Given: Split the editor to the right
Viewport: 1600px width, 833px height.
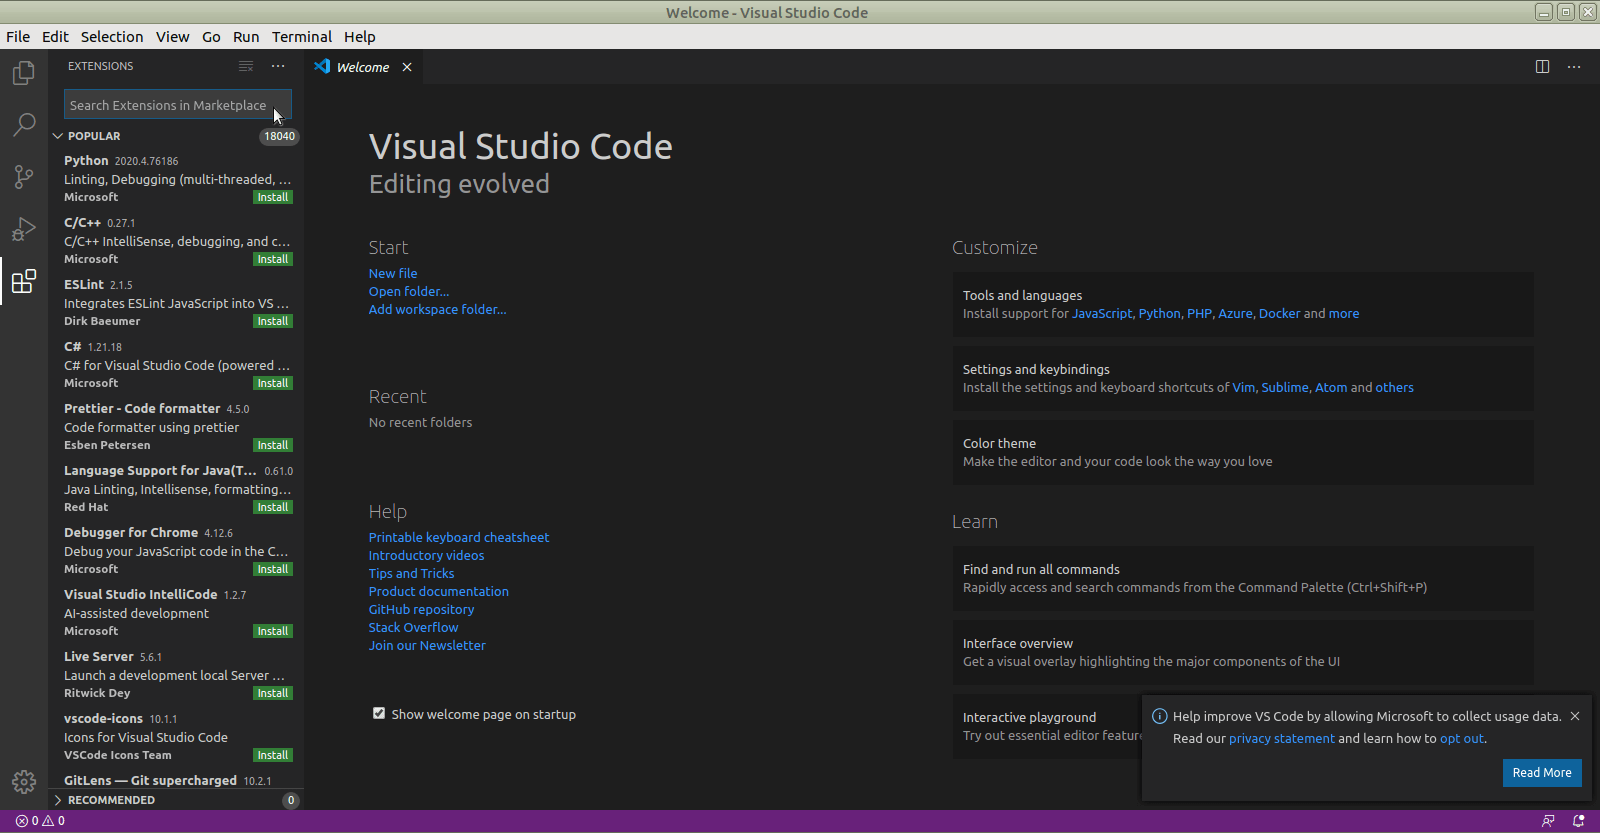Looking at the screenshot, I should pos(1542,67).
